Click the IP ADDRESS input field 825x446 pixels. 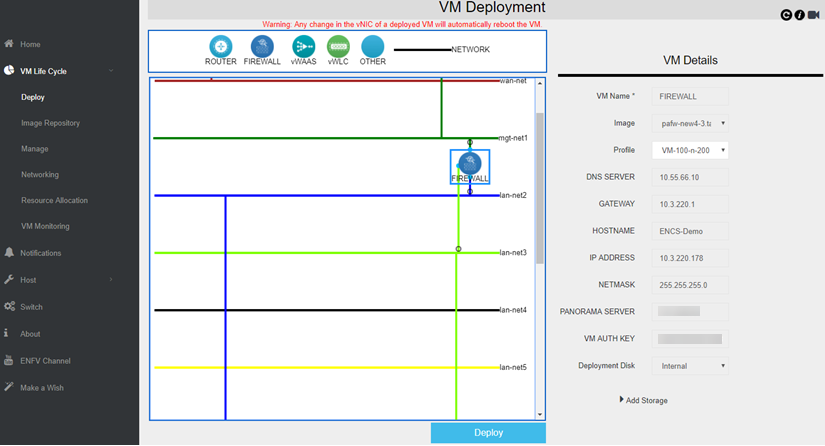[689, 258]
